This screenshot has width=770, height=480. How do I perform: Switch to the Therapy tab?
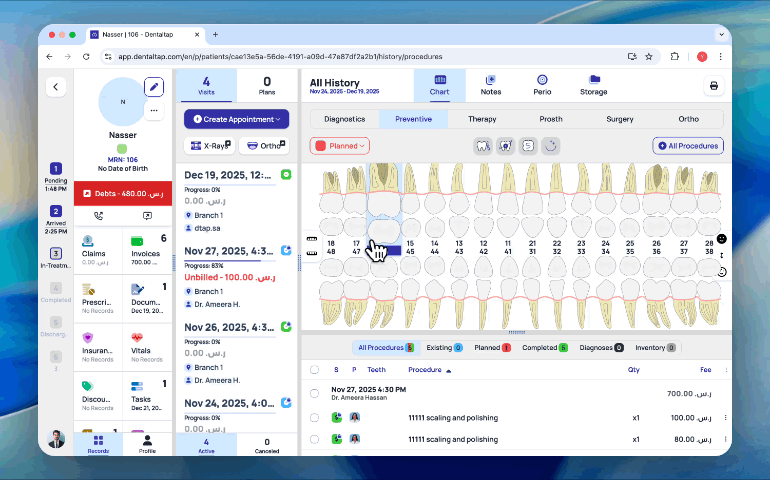tap(482, 119)
